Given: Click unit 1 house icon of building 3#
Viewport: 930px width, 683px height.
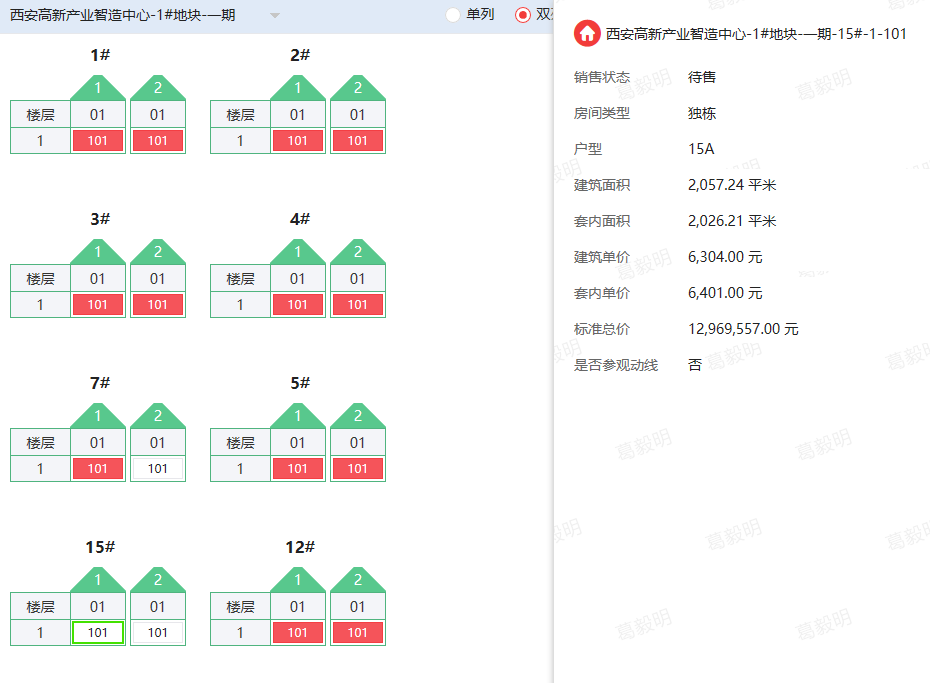Looking at the screenshot, I should 98,252.
